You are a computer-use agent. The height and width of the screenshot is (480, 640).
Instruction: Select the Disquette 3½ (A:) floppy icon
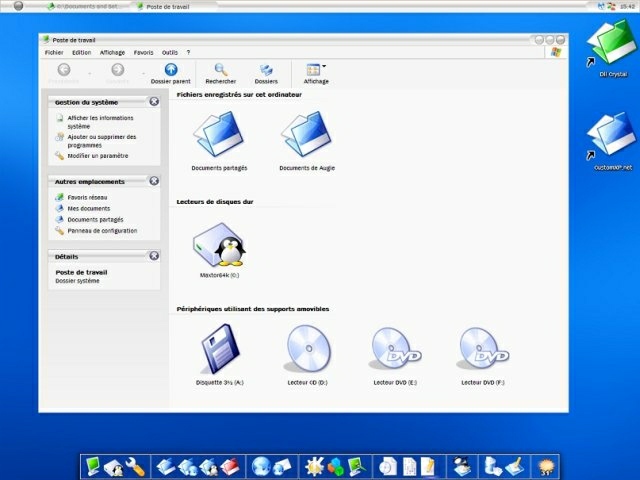pos(220,349)
